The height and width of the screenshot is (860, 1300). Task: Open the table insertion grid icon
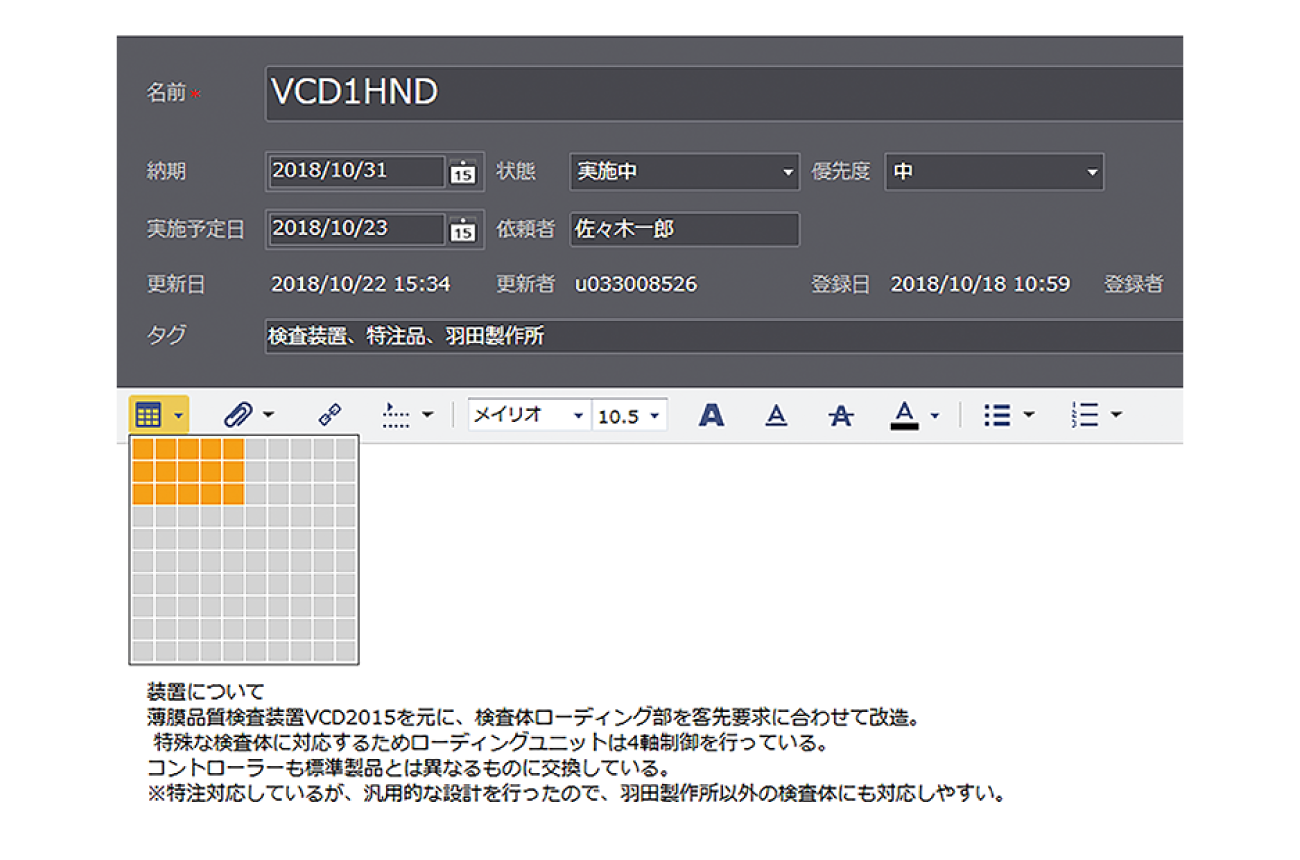(x=146, y=413)
